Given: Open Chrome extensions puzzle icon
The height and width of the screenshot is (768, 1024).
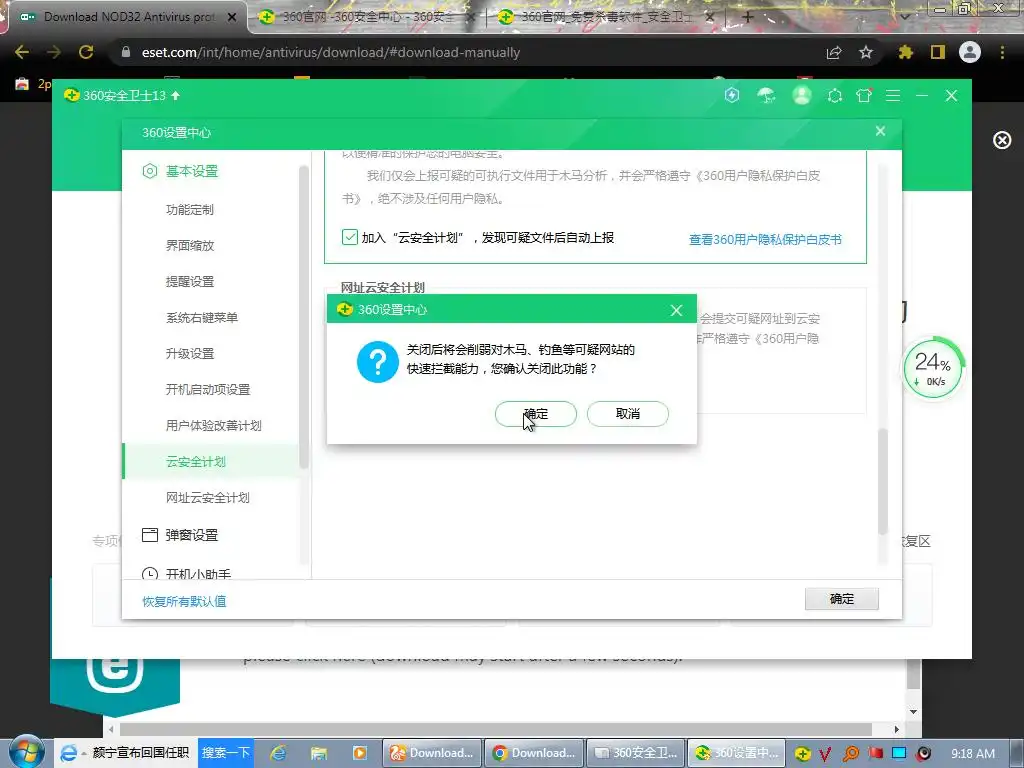Looking at the screenshot, I should coord(906,52).
